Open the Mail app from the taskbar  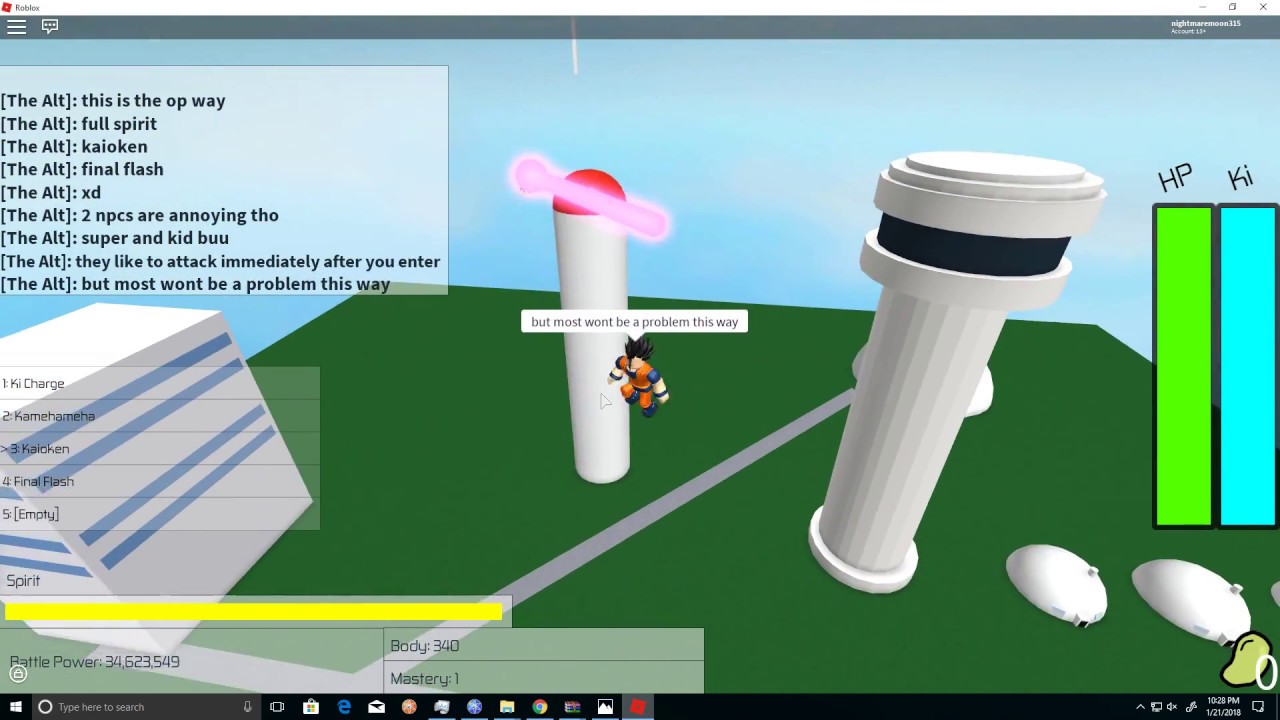coord(376,707)
